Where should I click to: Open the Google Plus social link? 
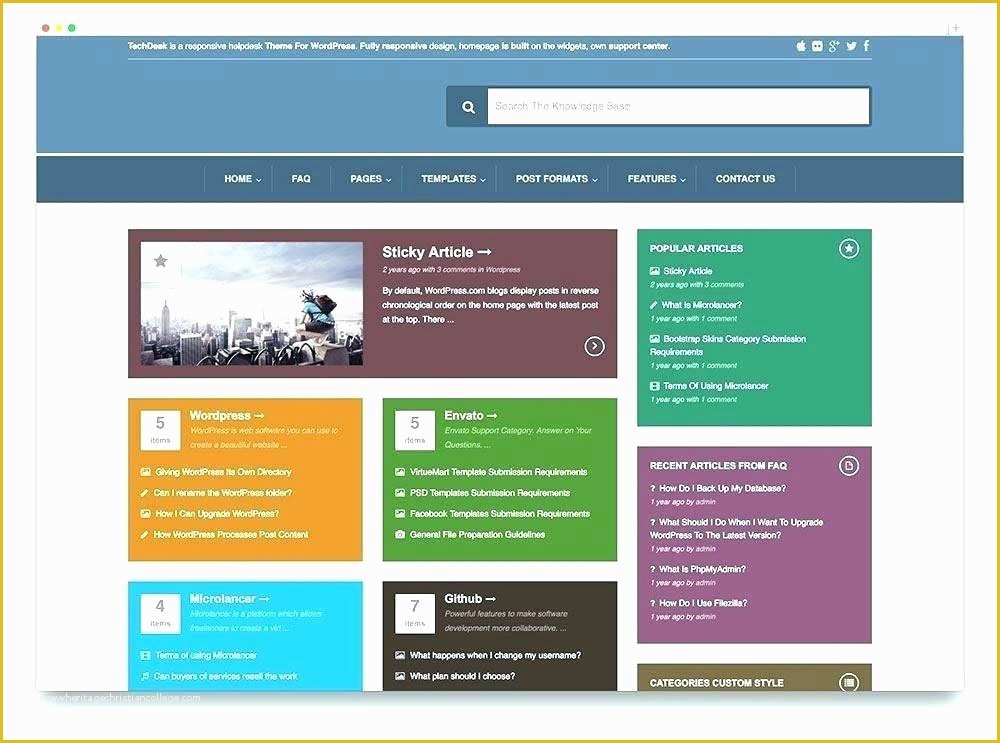coord(834,46)
